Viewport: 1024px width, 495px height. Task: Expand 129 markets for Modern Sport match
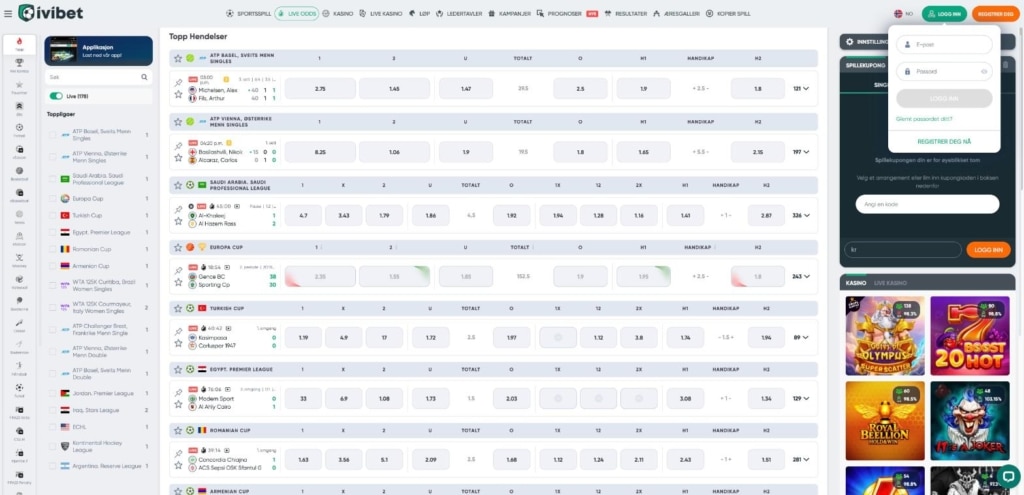(x=801, y=398)
